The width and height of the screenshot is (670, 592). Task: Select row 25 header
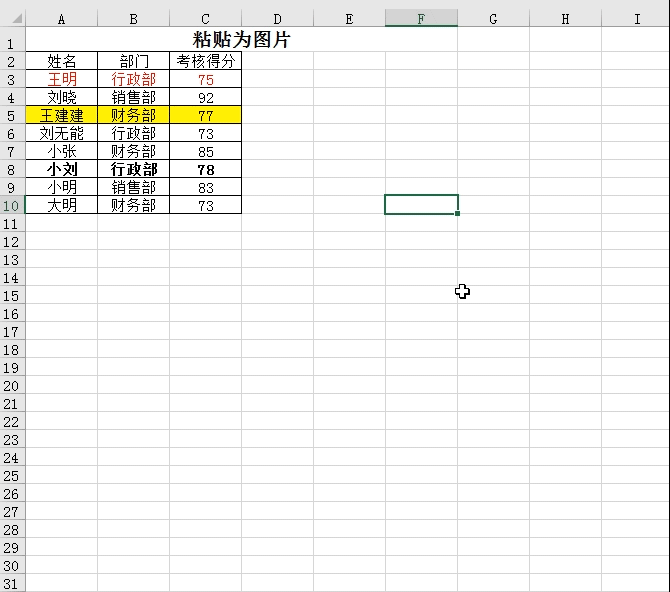[12, 475]
